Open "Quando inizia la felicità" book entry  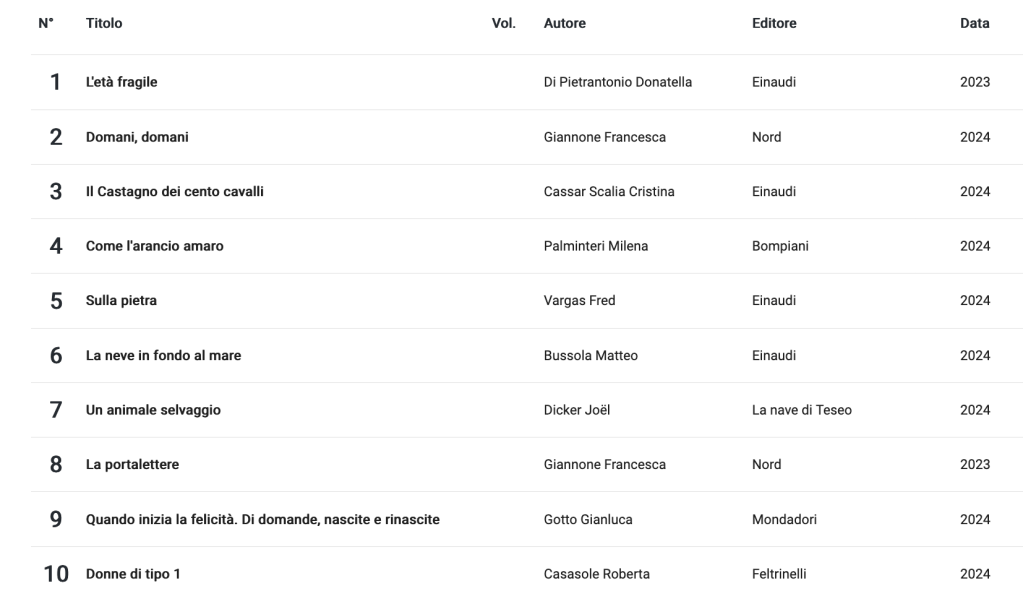coord(262,520)
